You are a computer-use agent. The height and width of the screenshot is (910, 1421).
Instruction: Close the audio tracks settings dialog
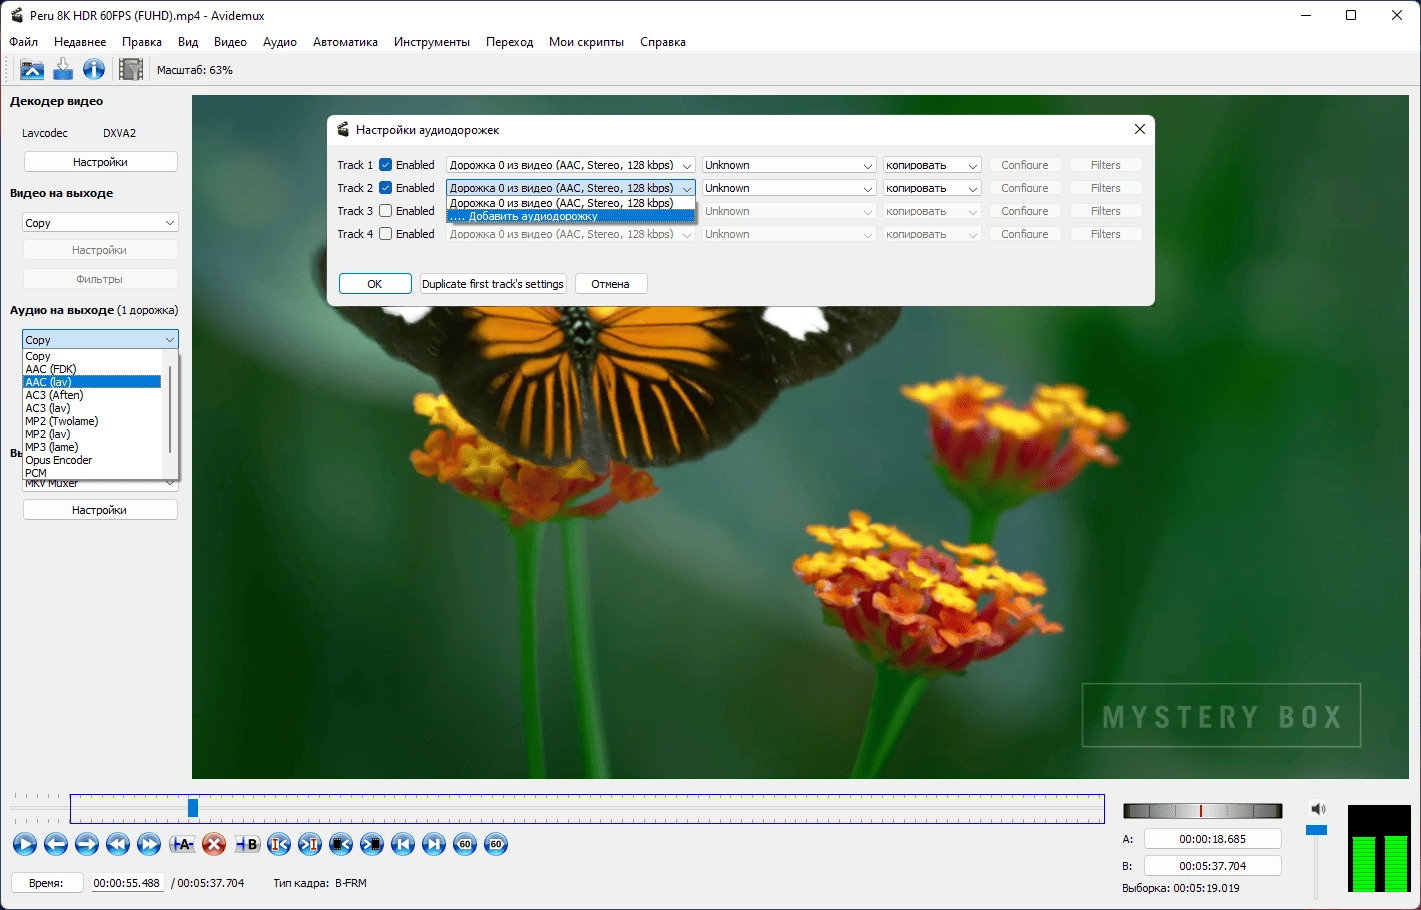click(1139, 129)
